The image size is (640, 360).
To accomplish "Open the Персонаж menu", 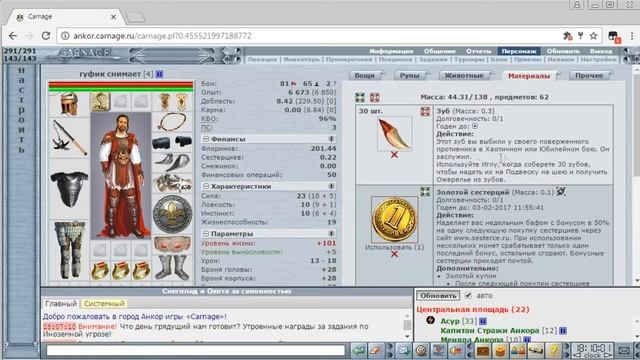I will click(519, 51).
